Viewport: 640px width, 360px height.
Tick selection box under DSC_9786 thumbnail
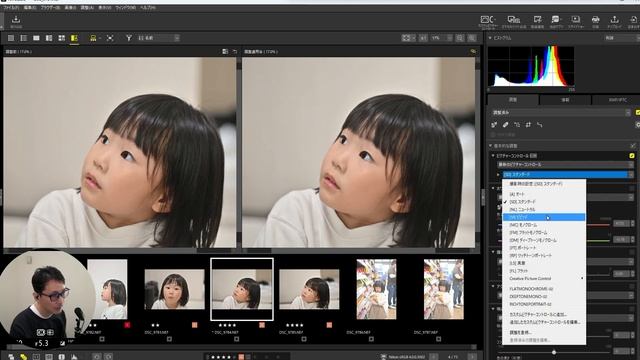(371, 339)
